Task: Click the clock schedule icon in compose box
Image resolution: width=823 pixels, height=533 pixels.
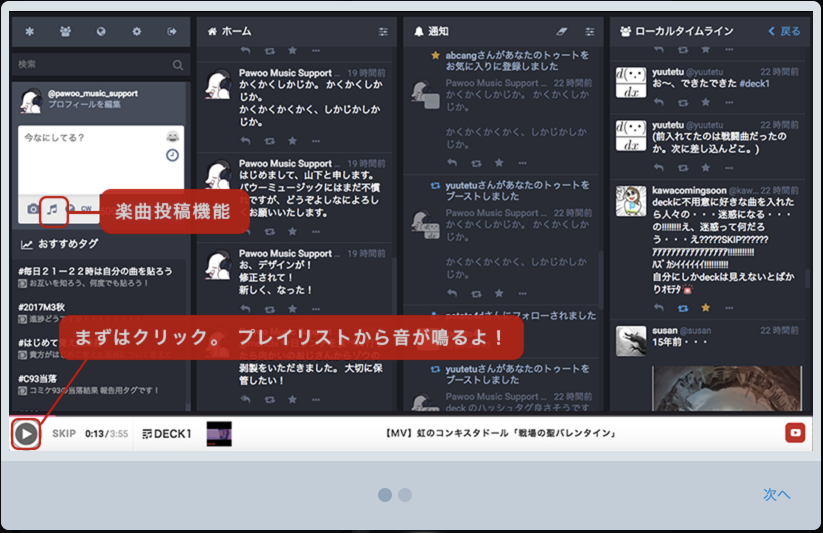Action: point(172,155)
